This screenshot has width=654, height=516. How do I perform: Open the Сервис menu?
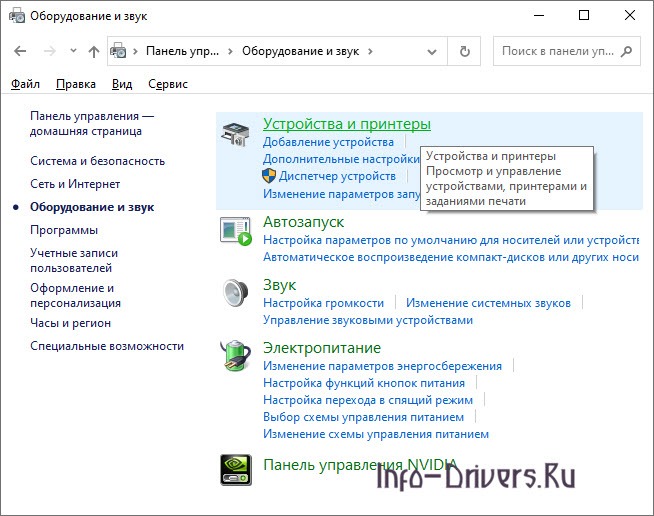click(168, 85)
